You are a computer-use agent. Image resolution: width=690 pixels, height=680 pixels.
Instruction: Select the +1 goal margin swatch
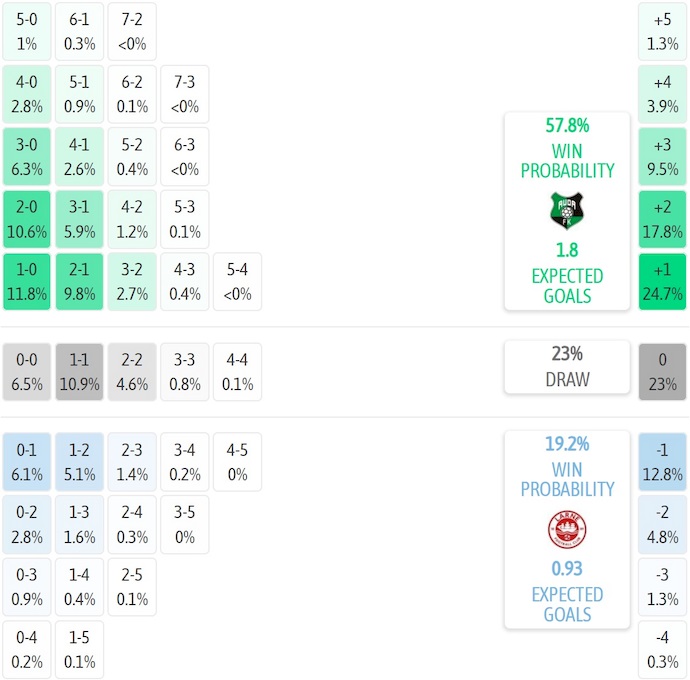pyautogui.click(x=663, y=282)
